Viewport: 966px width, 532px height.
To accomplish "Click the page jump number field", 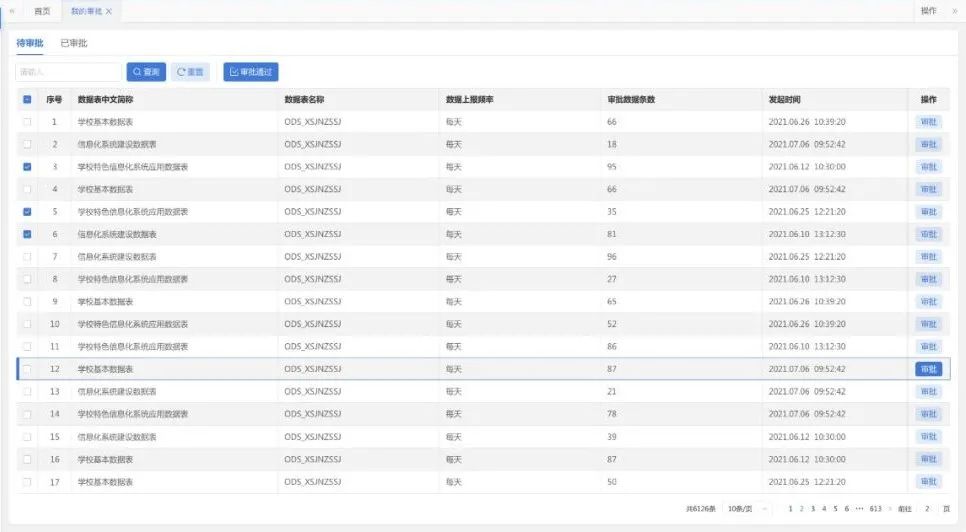I will click(928, 508).
